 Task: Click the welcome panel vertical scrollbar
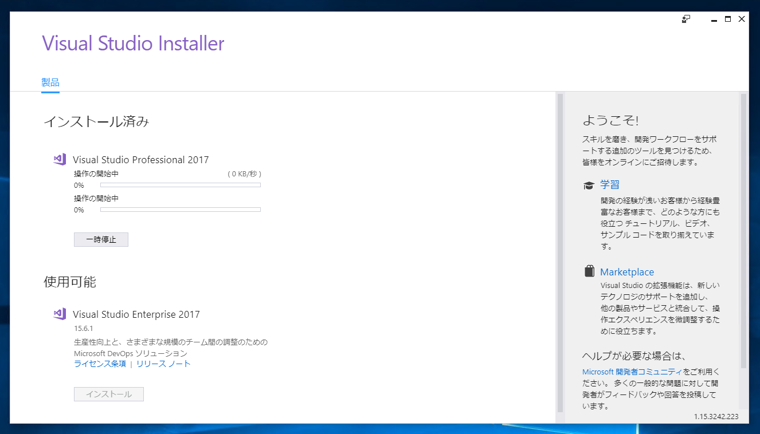744,230
